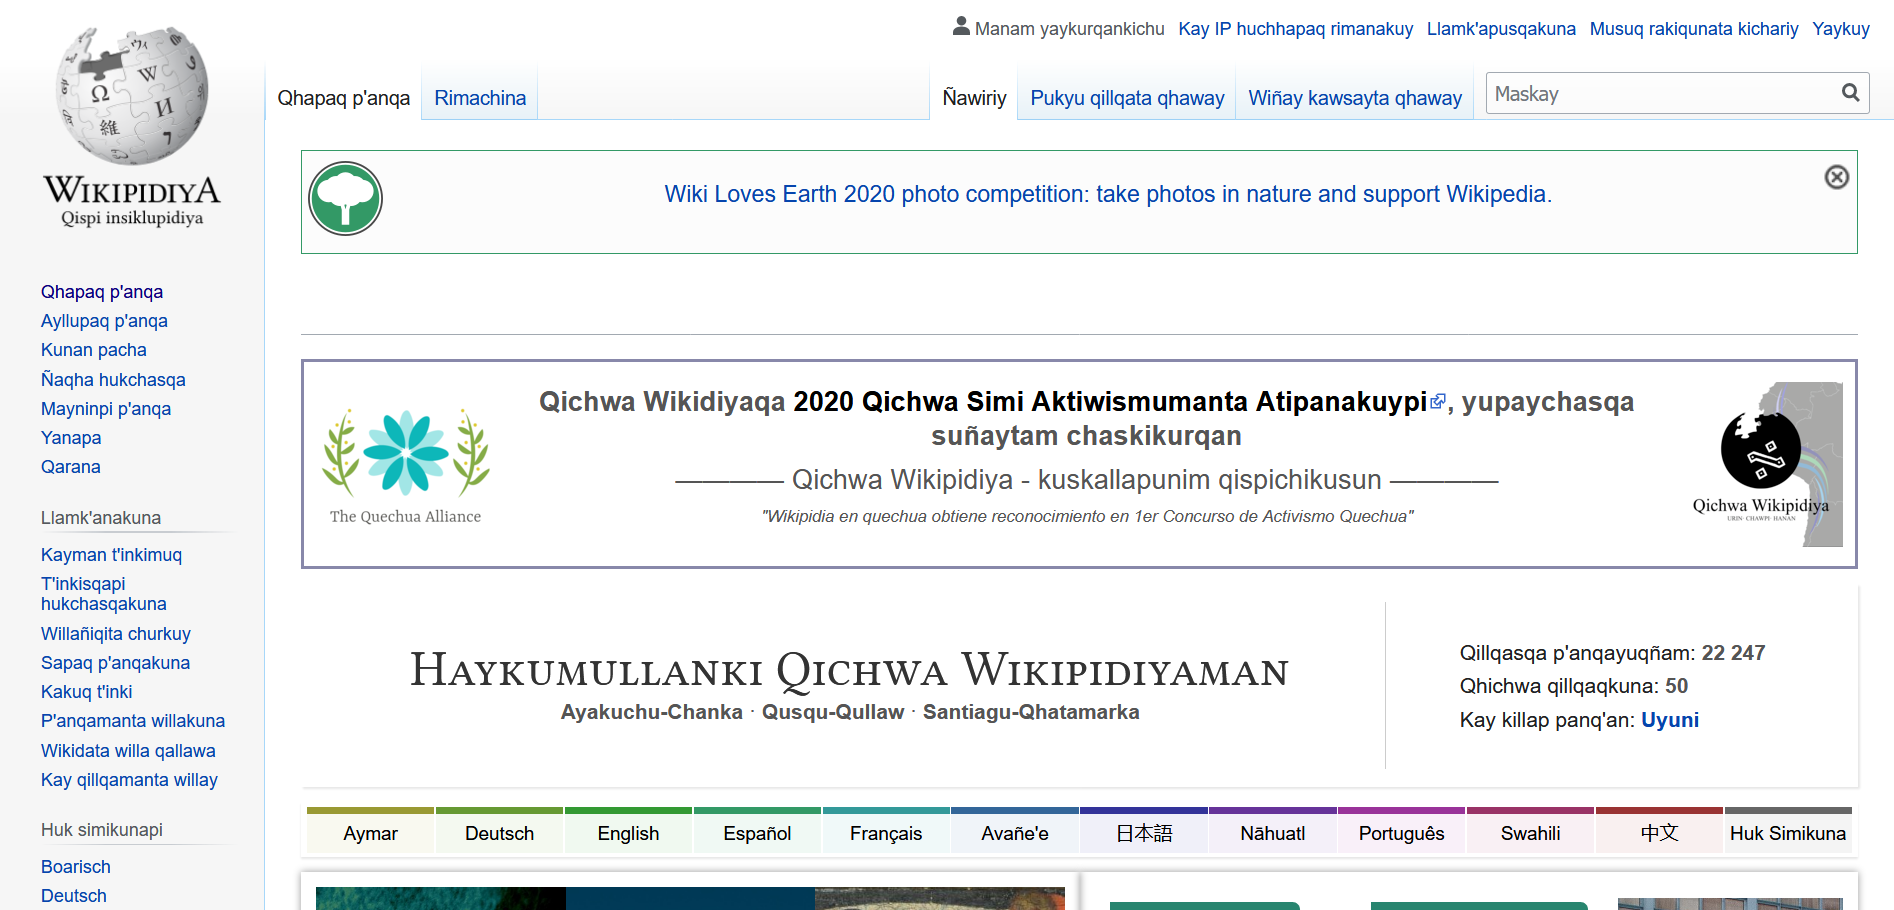Open sidebar link Qhapaq p'anqa
The width and height of the screenshot is (1894, 910).
coord(102,292)
